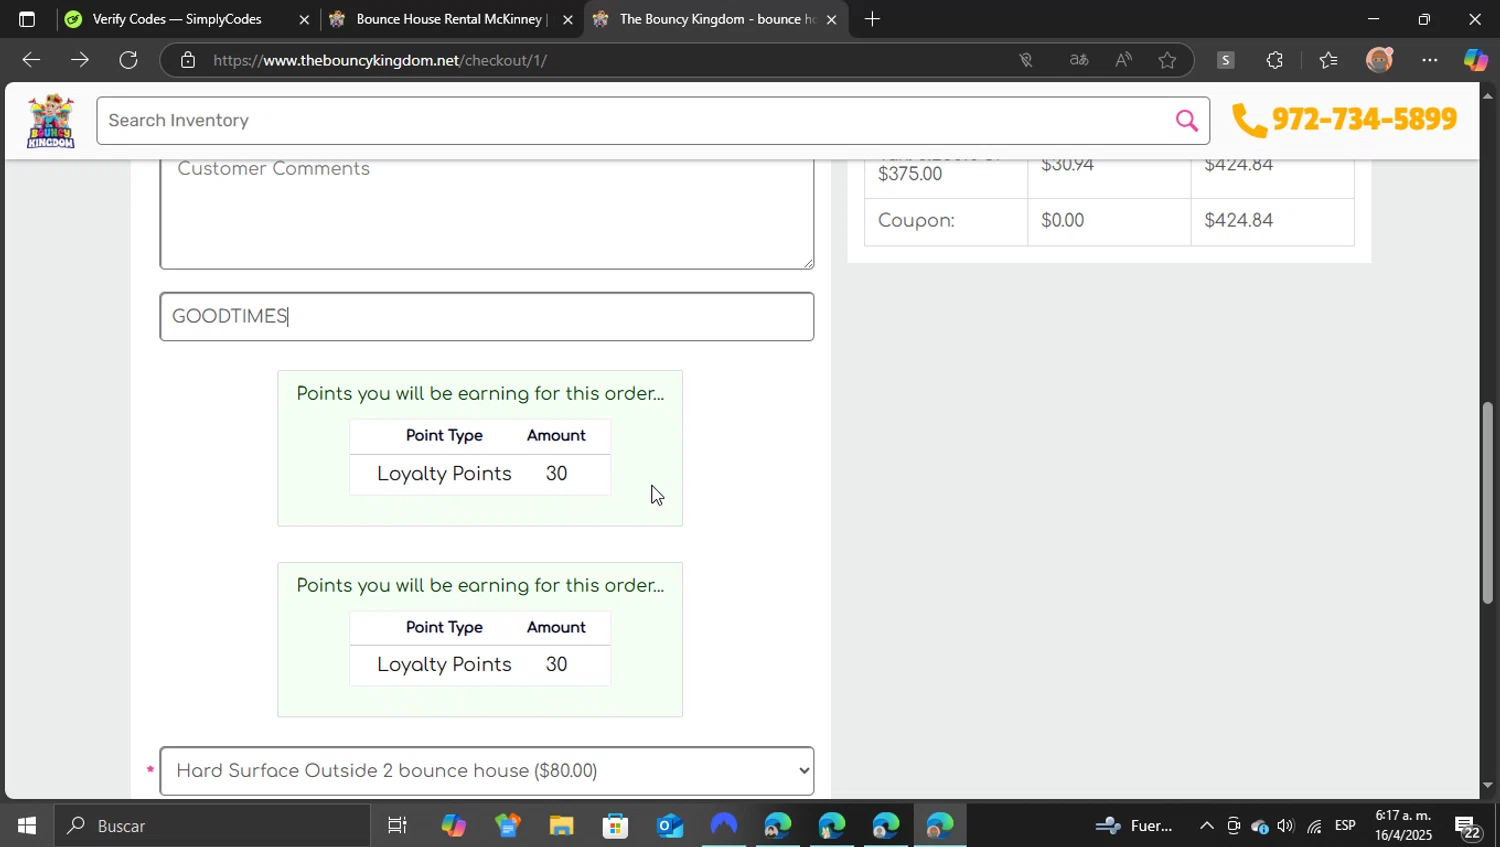Click the scrollbar up arrow
Image resolution: width=1500 pixels, height=847 pixels.
point(1487,95)
